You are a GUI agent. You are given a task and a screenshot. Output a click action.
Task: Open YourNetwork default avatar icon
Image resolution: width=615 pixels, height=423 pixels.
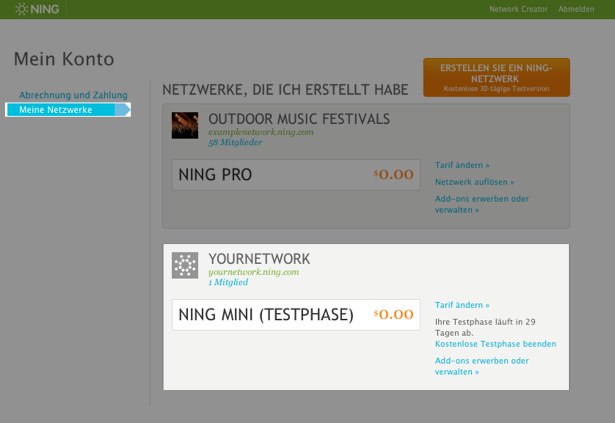coord(185,265)
